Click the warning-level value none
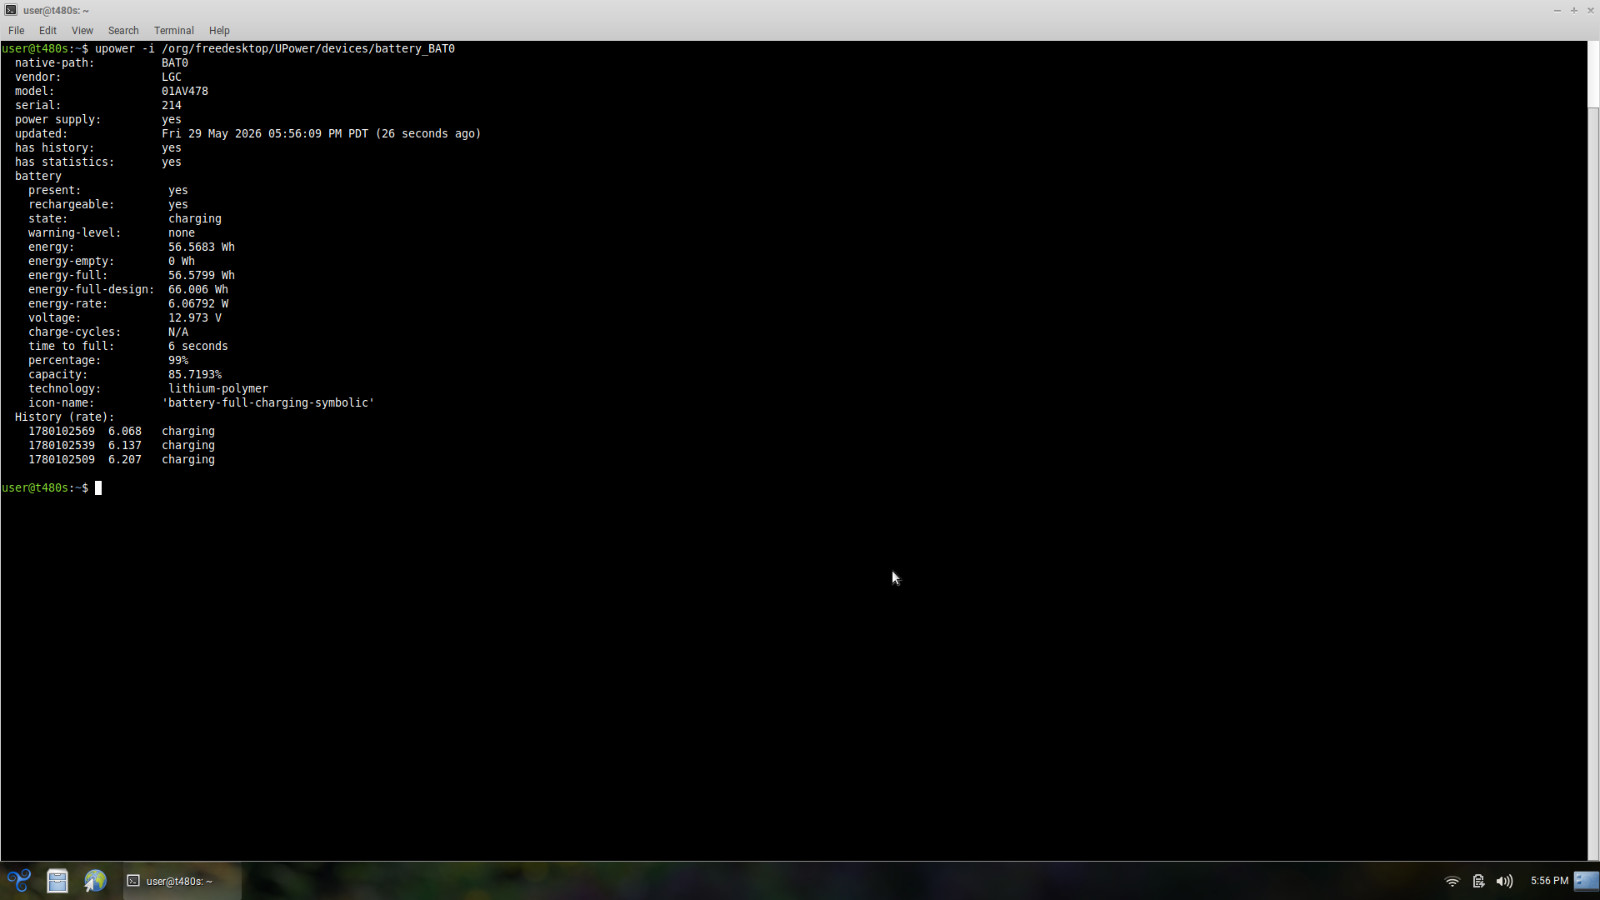This screenshot has height=900, width=1600. (182, 233)
